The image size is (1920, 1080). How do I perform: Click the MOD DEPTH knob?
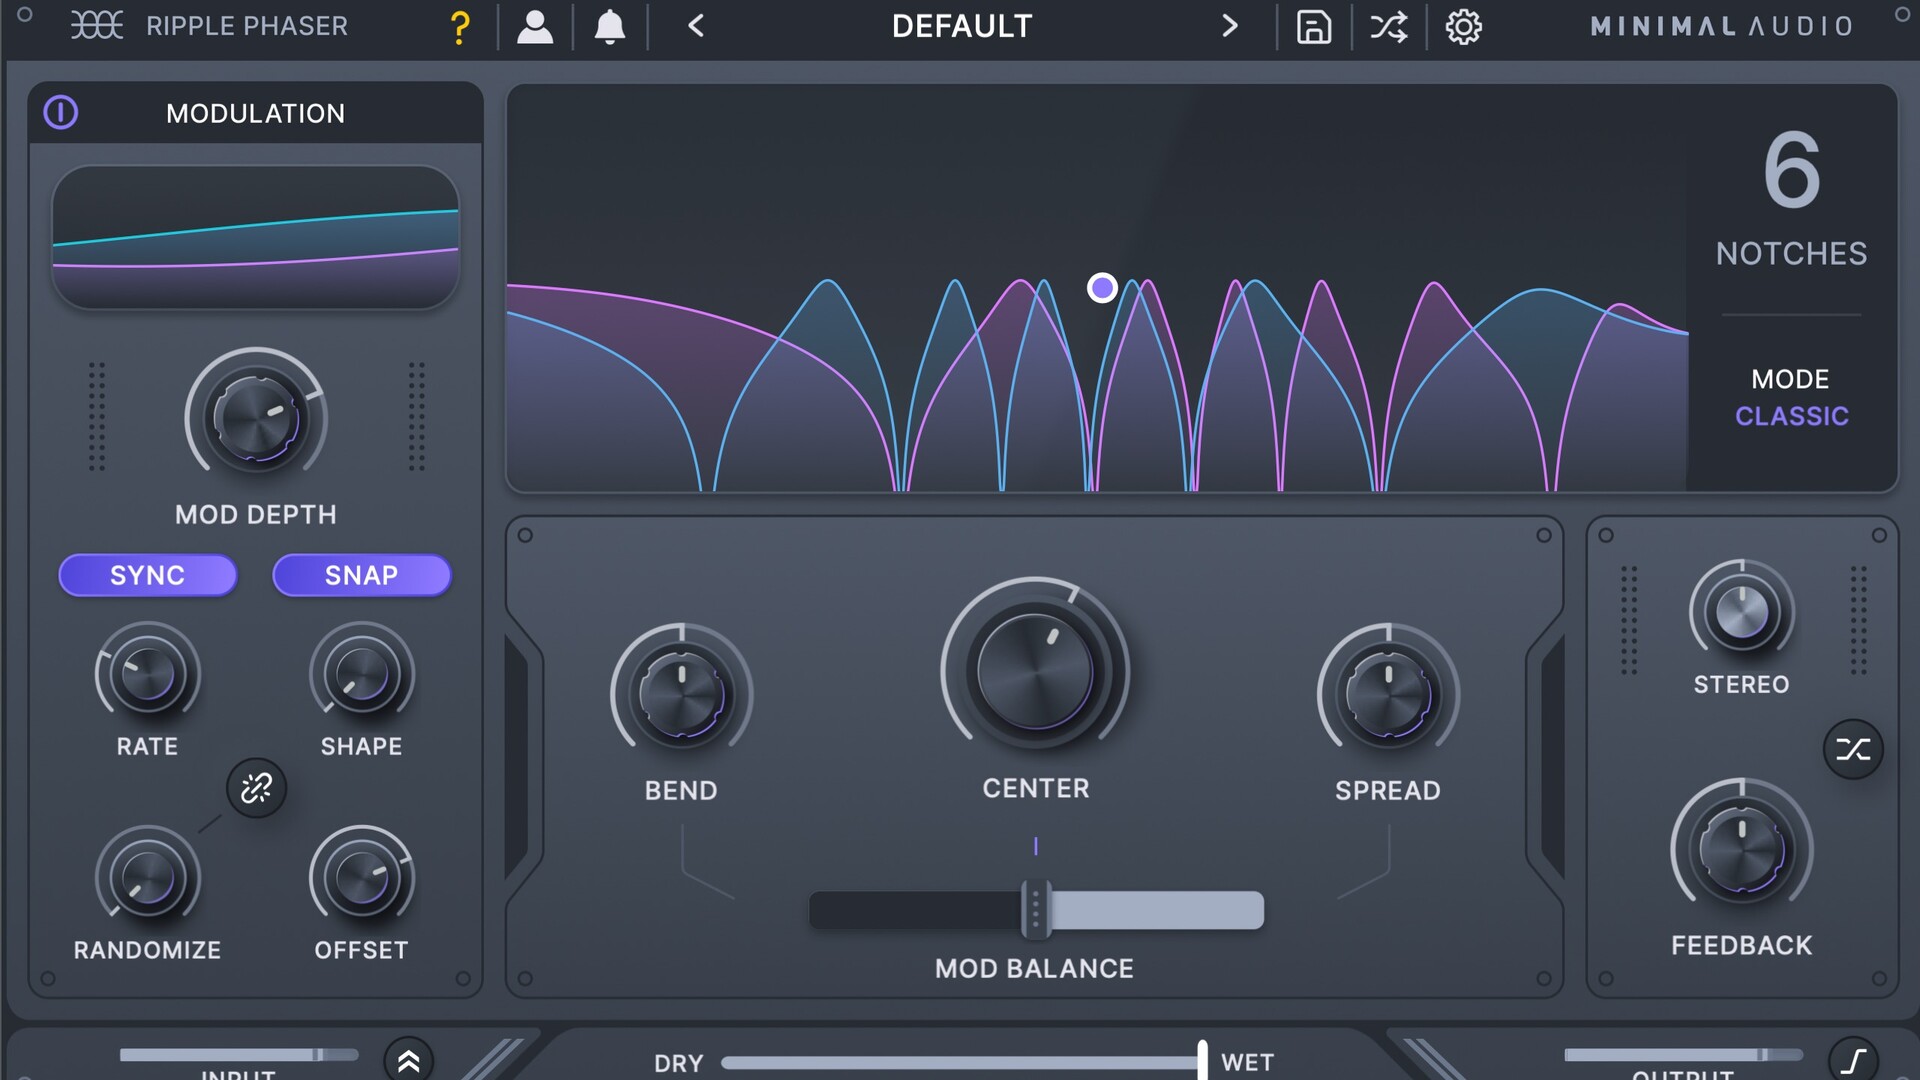(256, 417)
